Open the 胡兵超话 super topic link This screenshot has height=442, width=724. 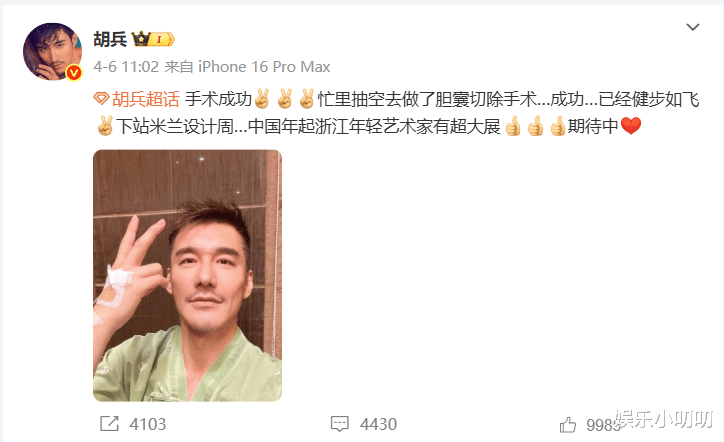[145, 99]
